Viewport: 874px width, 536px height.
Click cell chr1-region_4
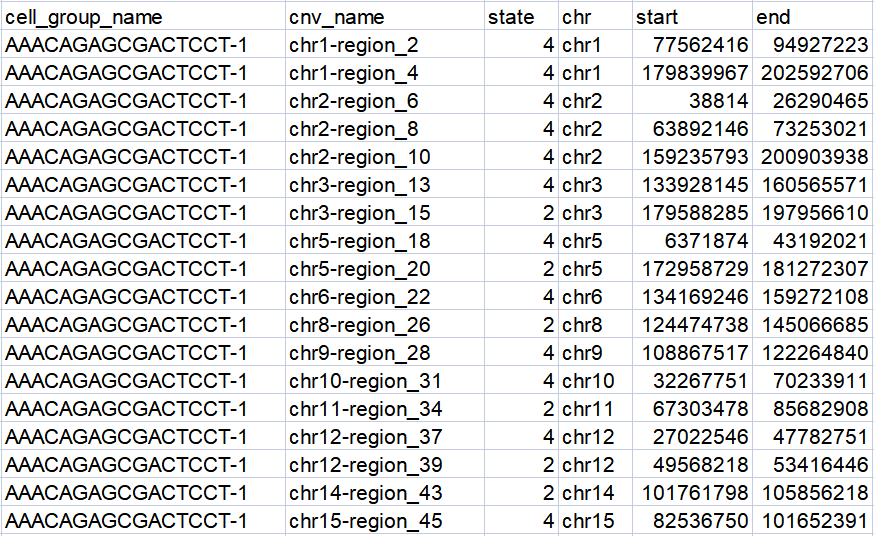point(385,72)
